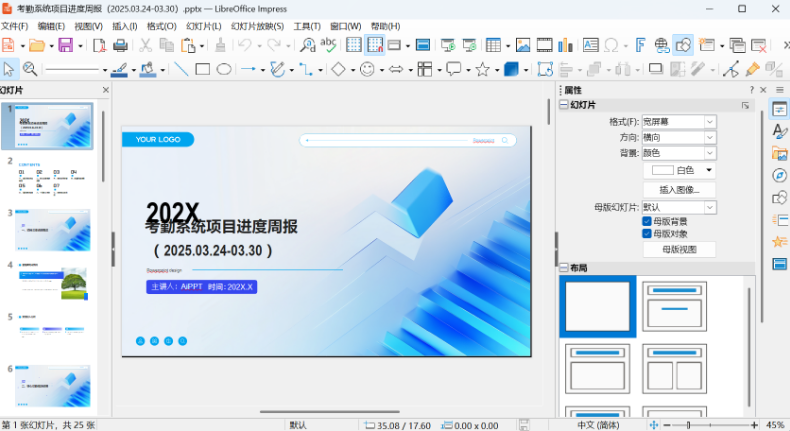790x431 pixels.
Task: Open the 编辑(E) menu
Action: click(x=51, y=26)
